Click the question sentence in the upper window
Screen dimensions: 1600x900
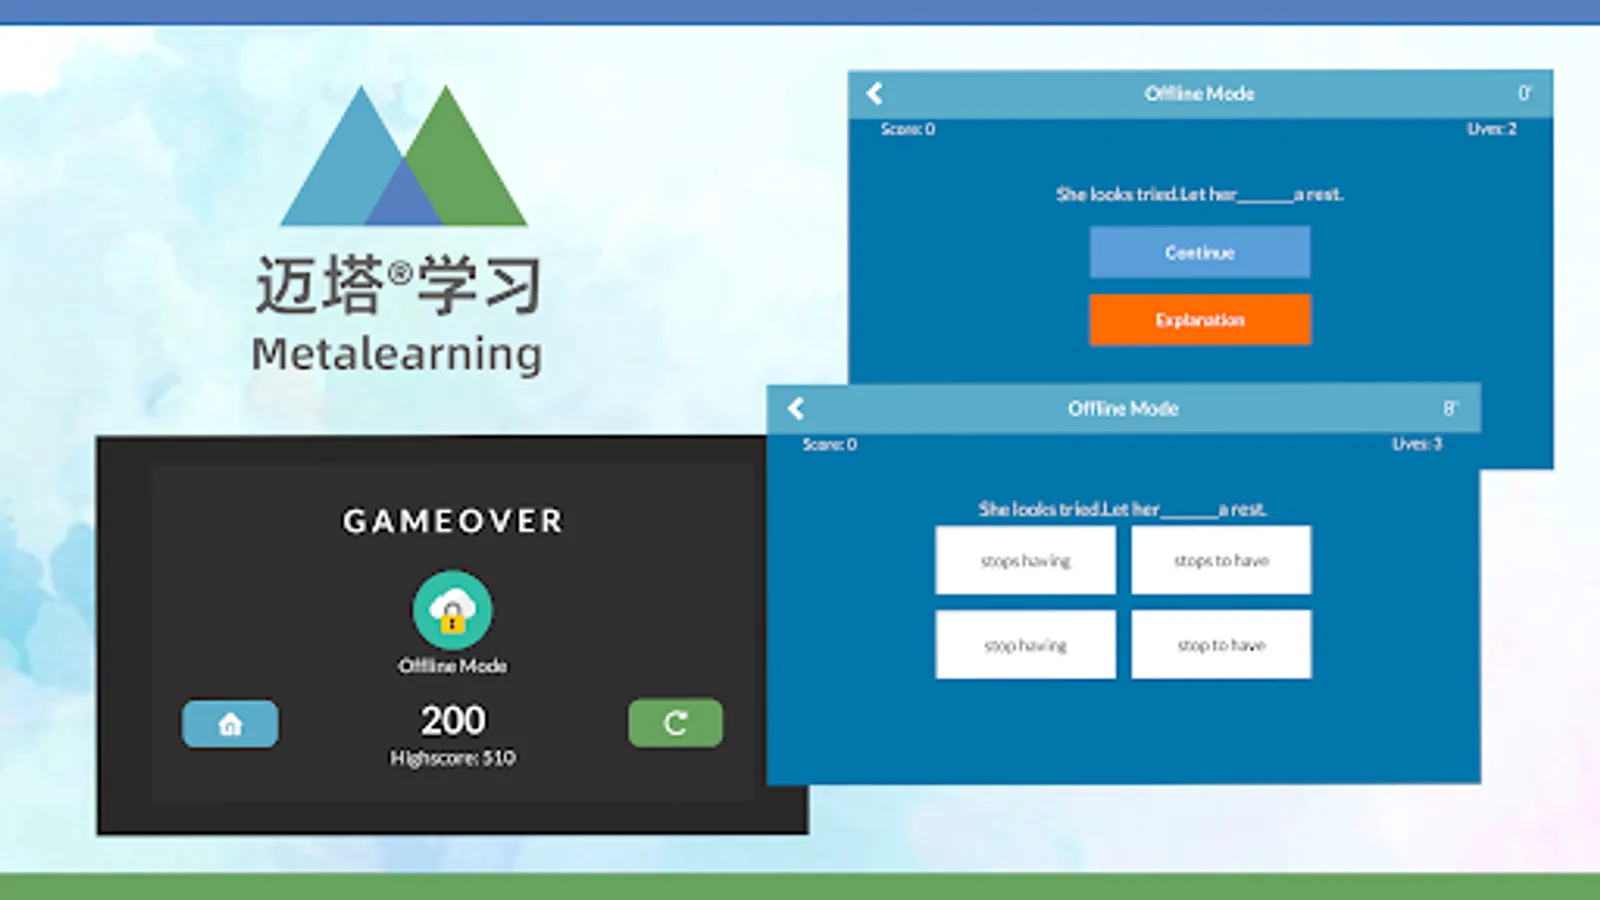[1200, 194]
